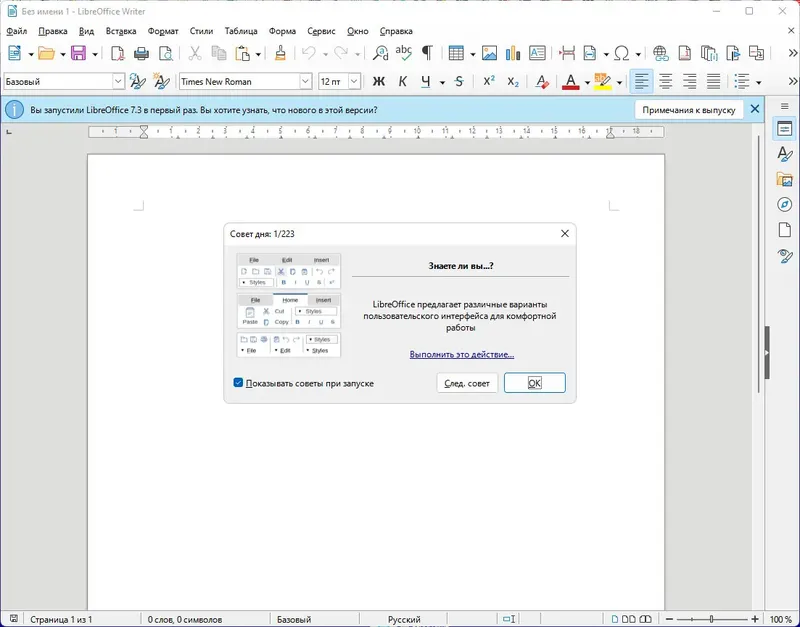This screenshot has height=627, width=800.
Task: Click the Print icon
Action: click(x=141, y=53)
